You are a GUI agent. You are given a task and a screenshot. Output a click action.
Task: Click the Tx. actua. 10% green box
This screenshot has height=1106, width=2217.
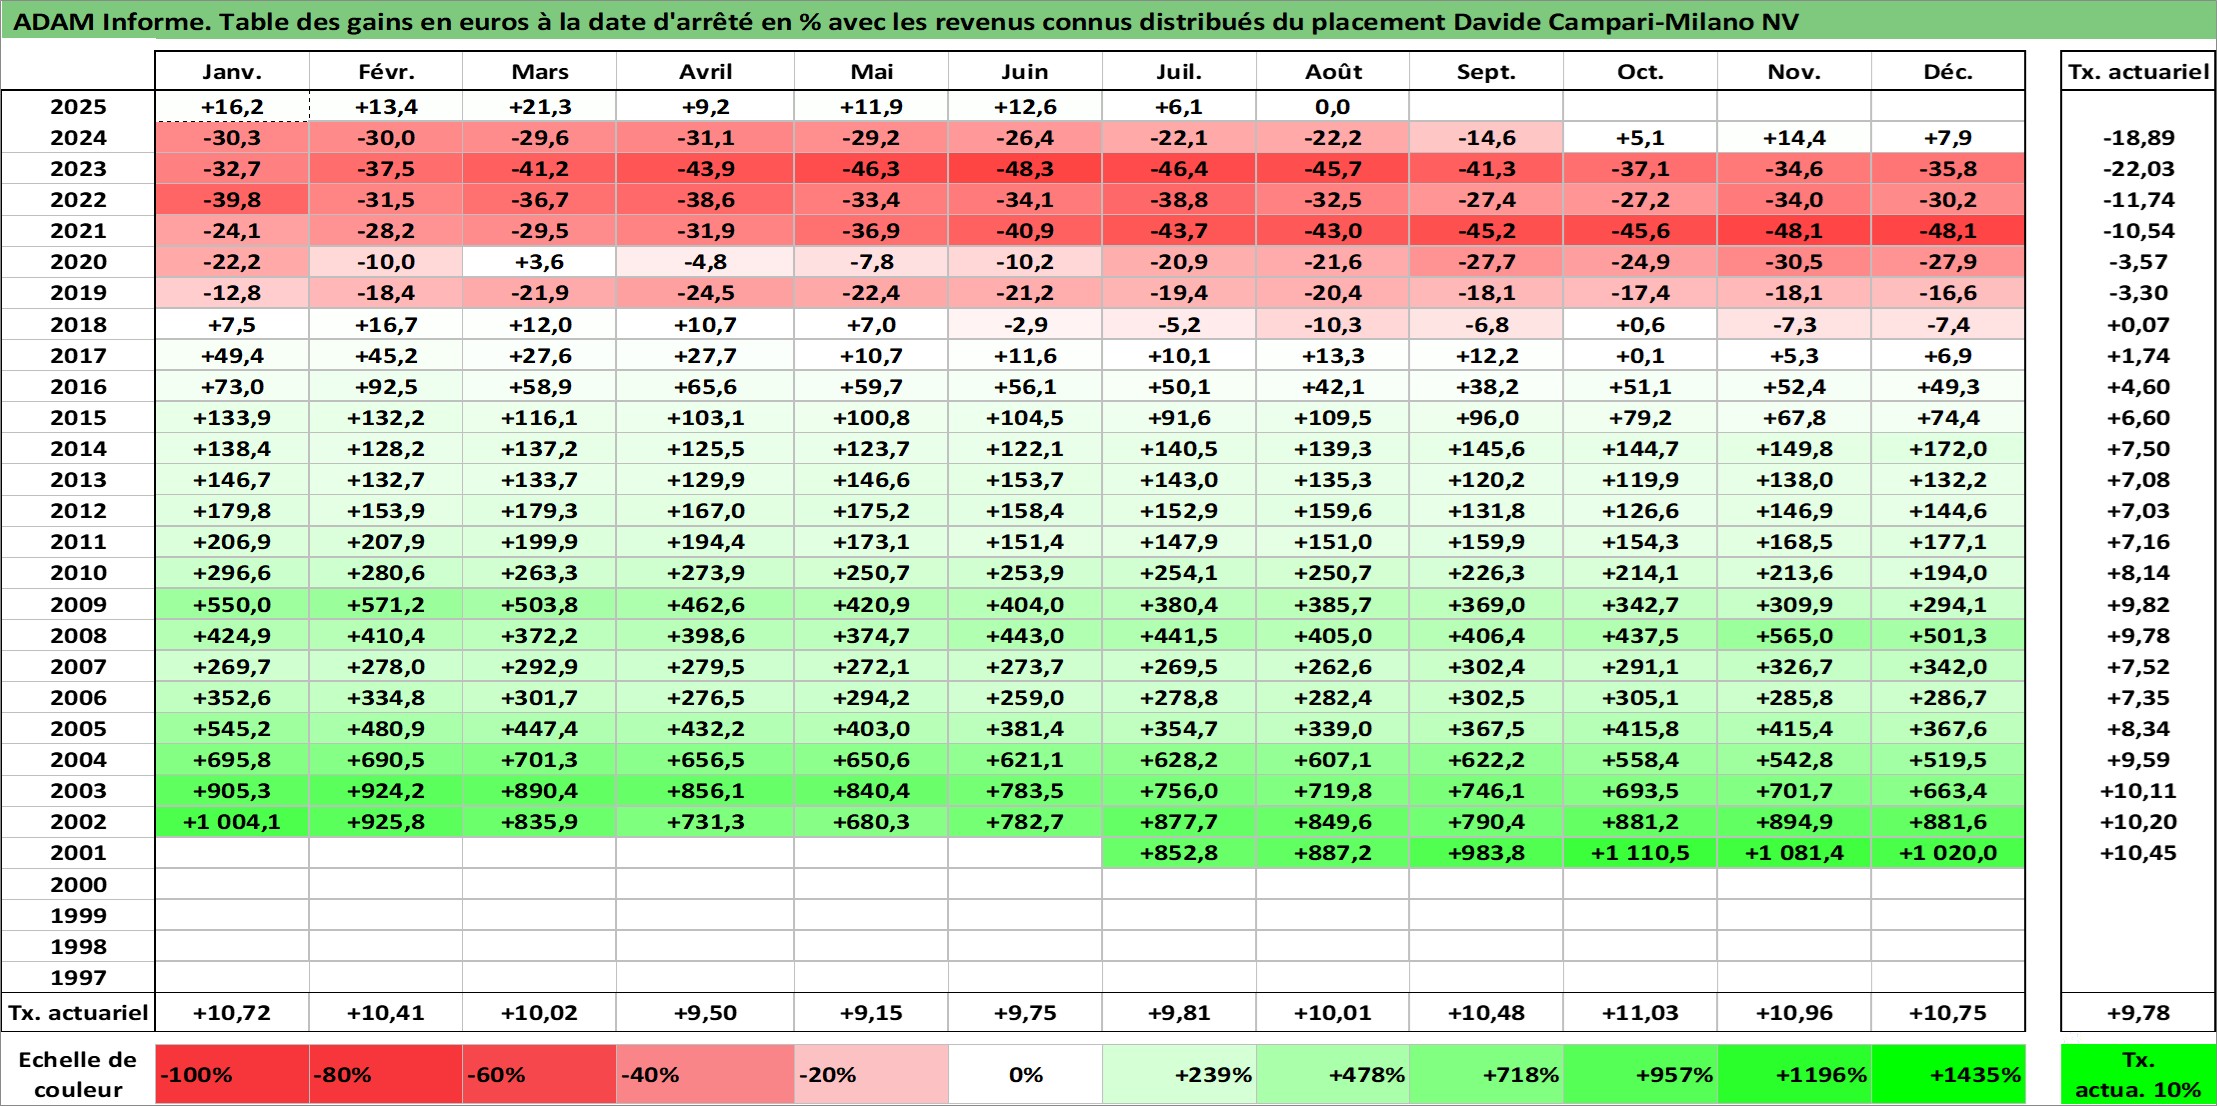tap(2138, 1075)
